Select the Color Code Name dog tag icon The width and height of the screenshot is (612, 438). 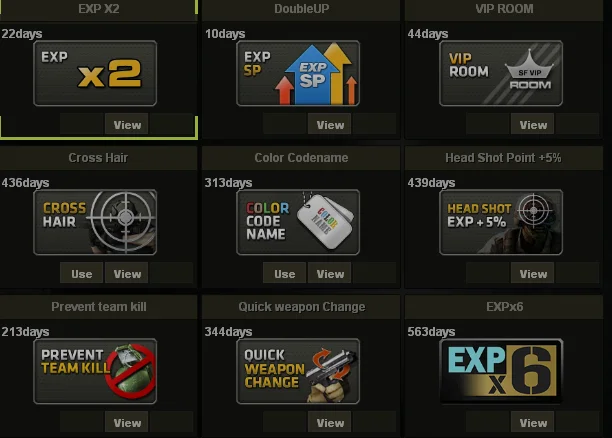pos(298,223)
